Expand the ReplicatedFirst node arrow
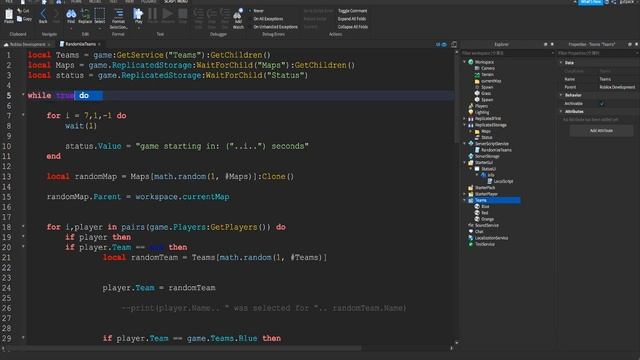This screenshot has height=360, width=640. click(x=464, y=118)
